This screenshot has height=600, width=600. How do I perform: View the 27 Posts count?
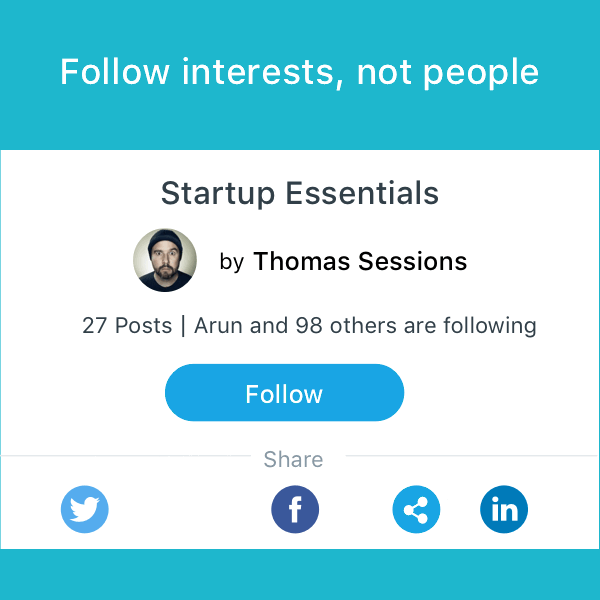127,326
